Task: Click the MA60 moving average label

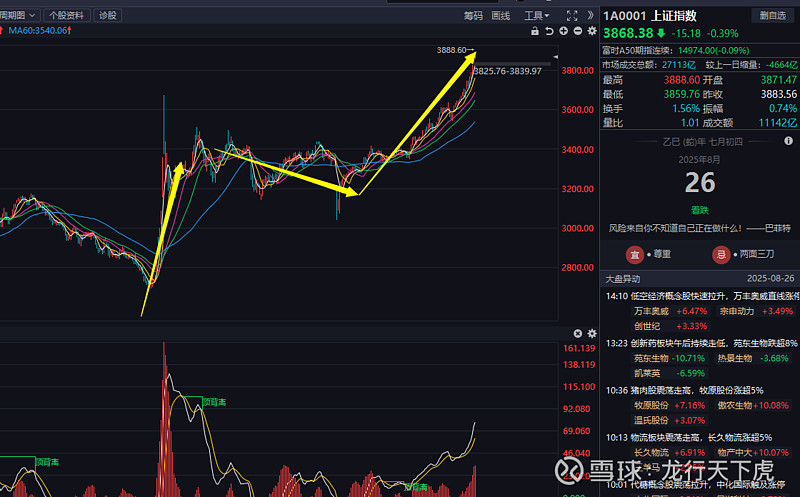Action: pyautogui.click(x=37, y=31)
